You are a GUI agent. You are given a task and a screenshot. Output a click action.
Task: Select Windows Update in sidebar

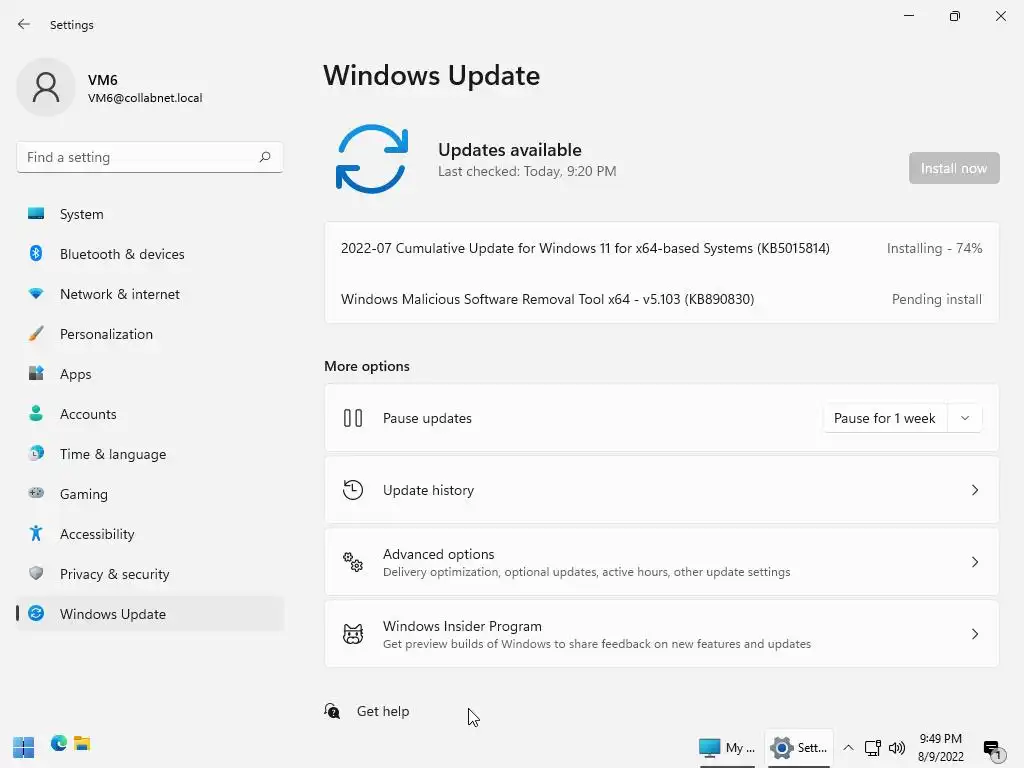[x=150, y=614]
